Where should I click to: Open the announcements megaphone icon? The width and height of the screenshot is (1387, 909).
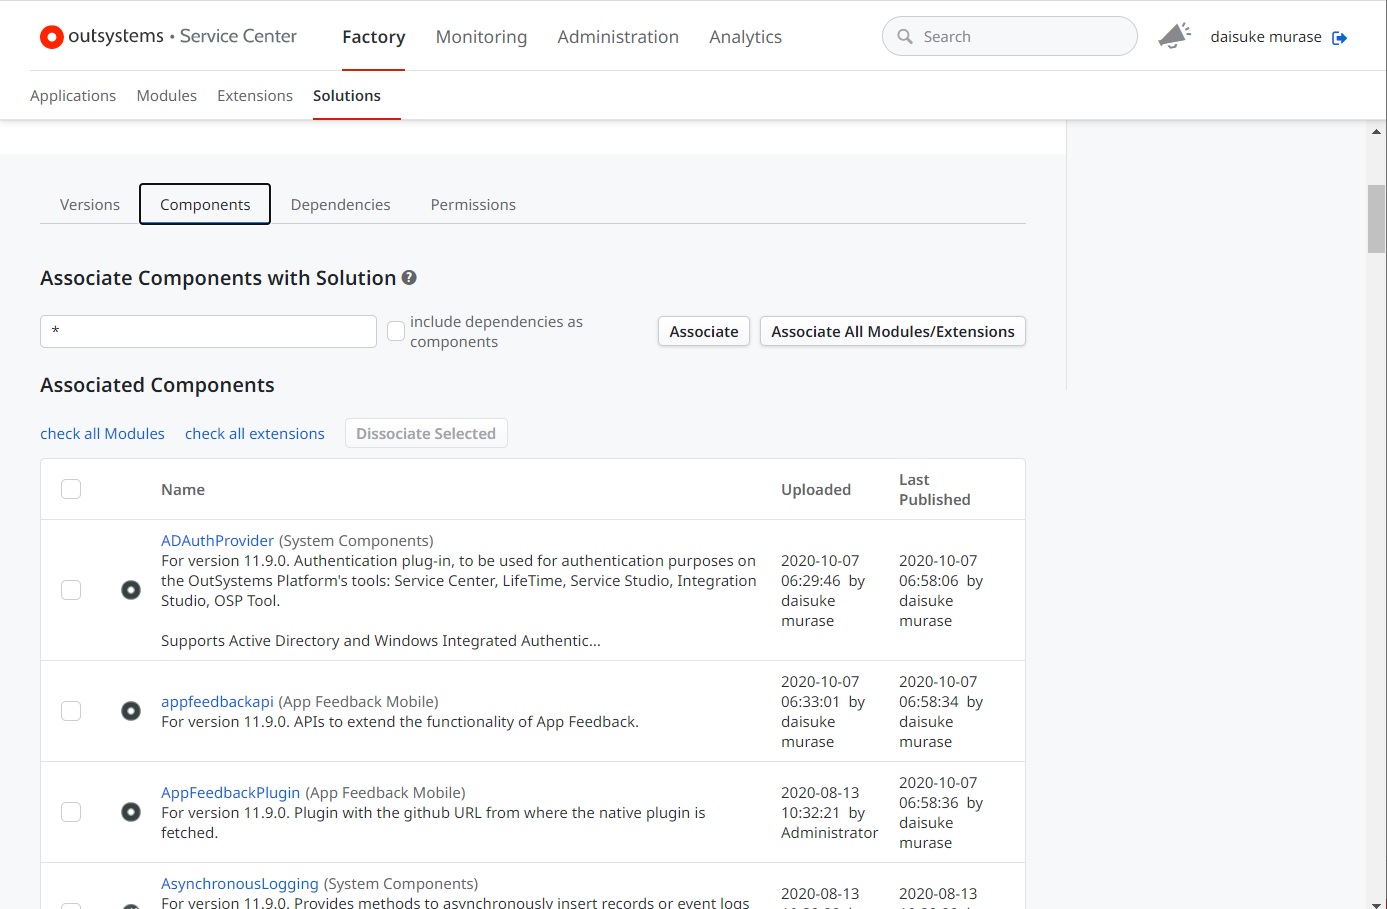coord(1174,36)
